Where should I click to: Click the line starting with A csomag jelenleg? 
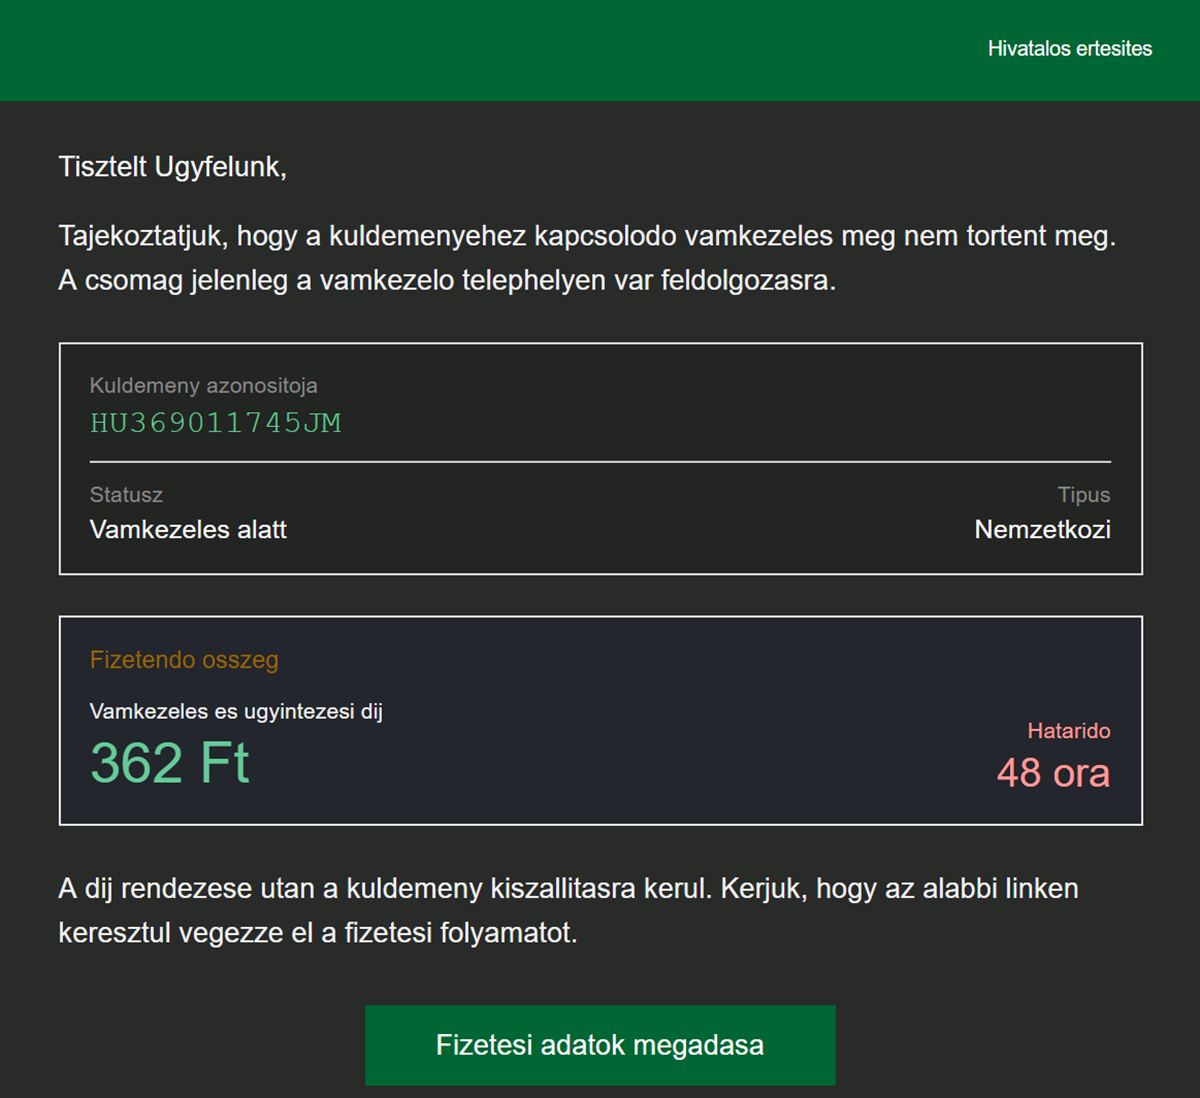(446, 280)
